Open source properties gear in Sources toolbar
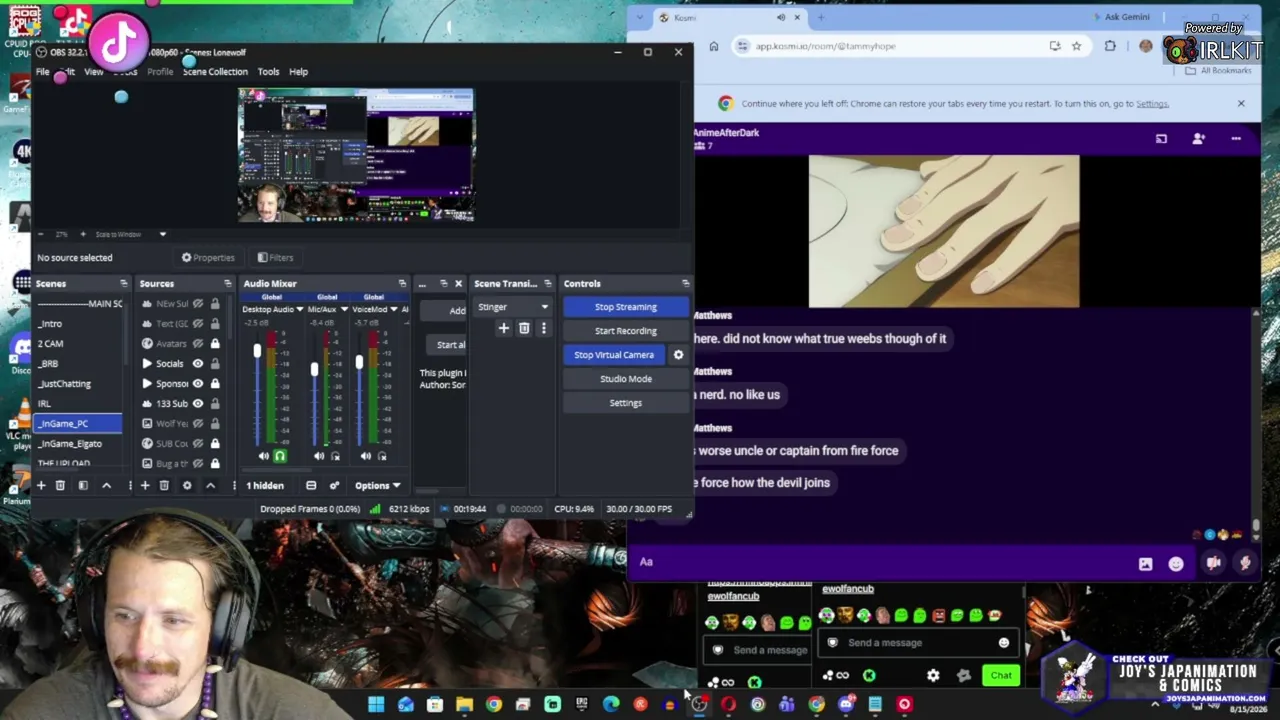 point(187,486)
